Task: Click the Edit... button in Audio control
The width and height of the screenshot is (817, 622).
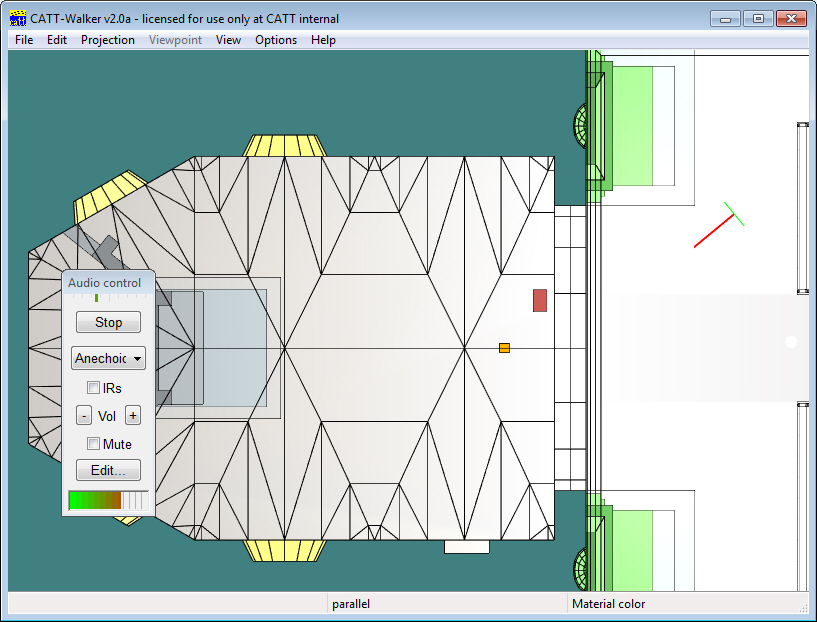Action: pyautogui.click(x=108, y=470)
